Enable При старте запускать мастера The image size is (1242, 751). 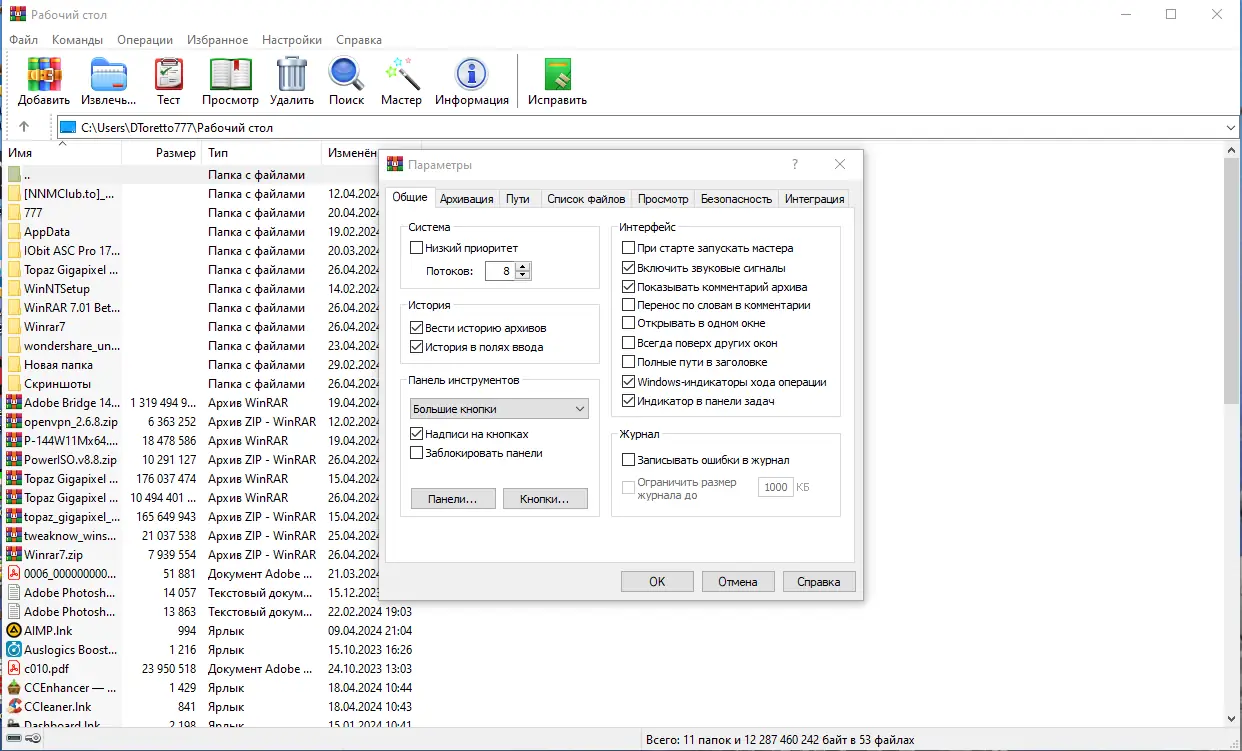pyautogui.click(x=628, y=248)
